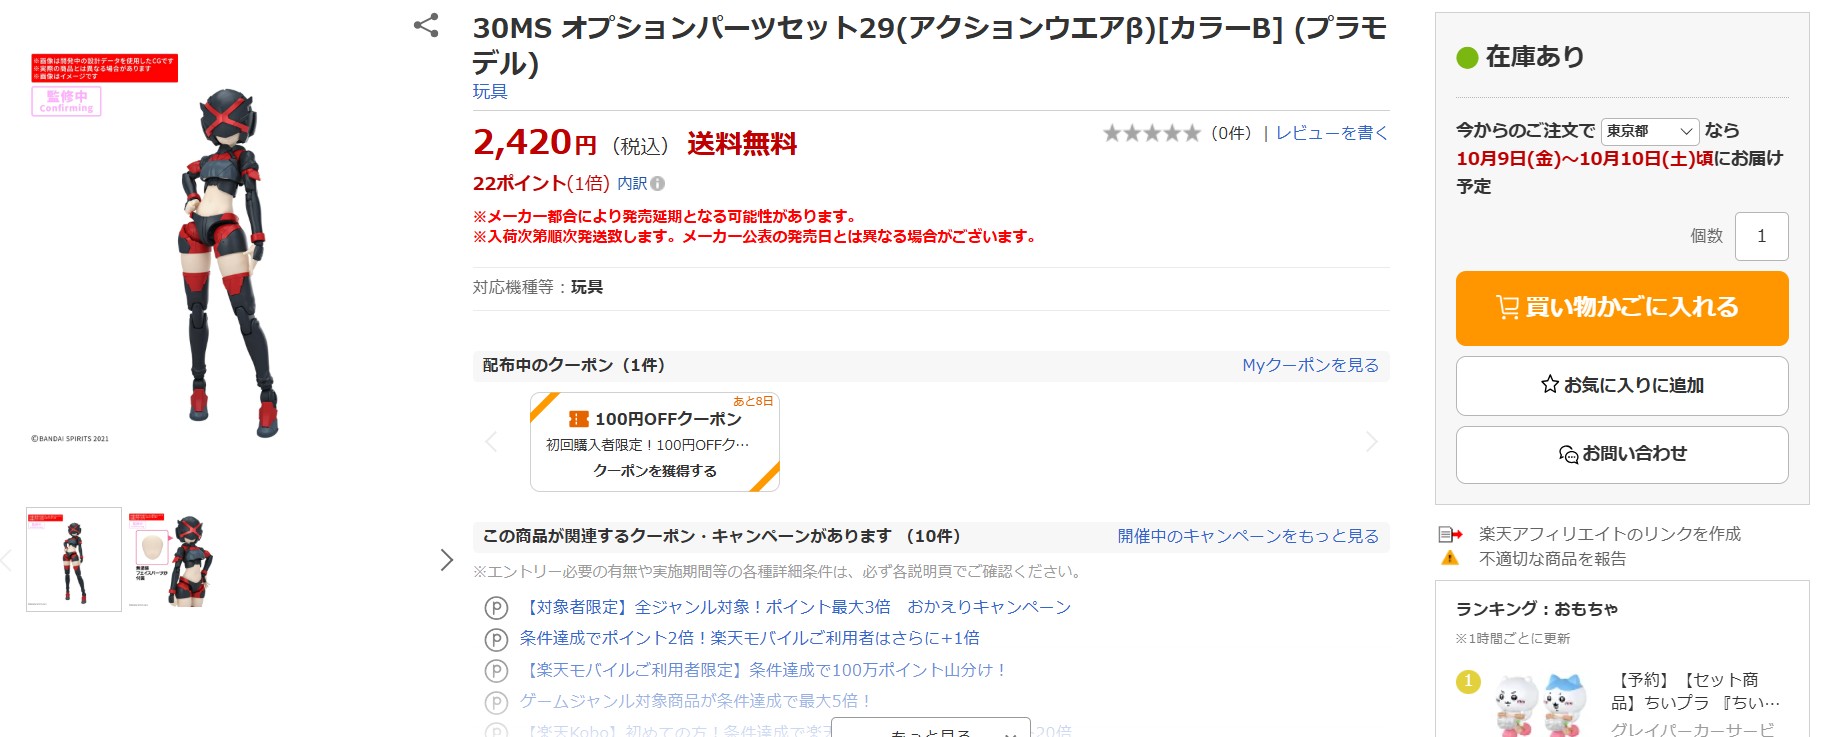Click the 2,420円 price text
The width and height of the screenshot is (1831, 737).
(535, 143)
